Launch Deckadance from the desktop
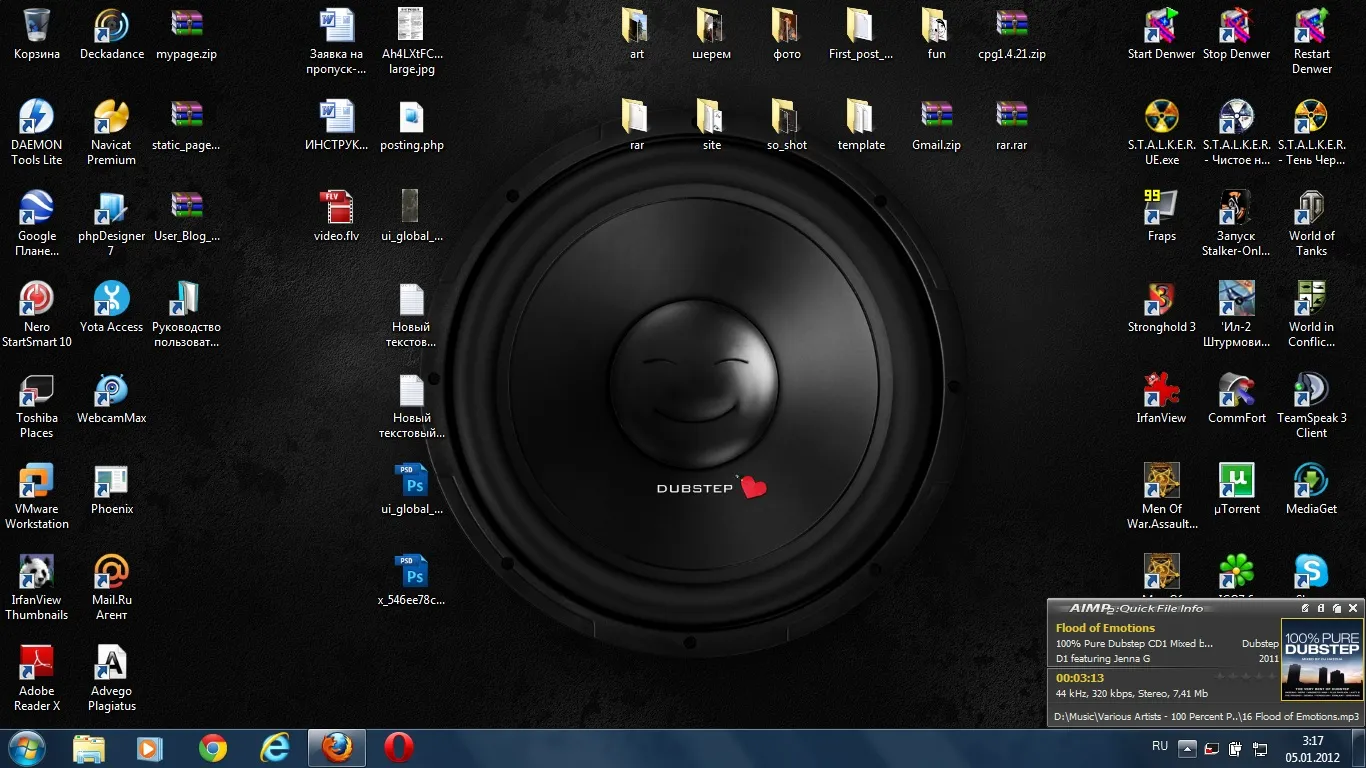 pyautogui.click(x=112, y=34)
